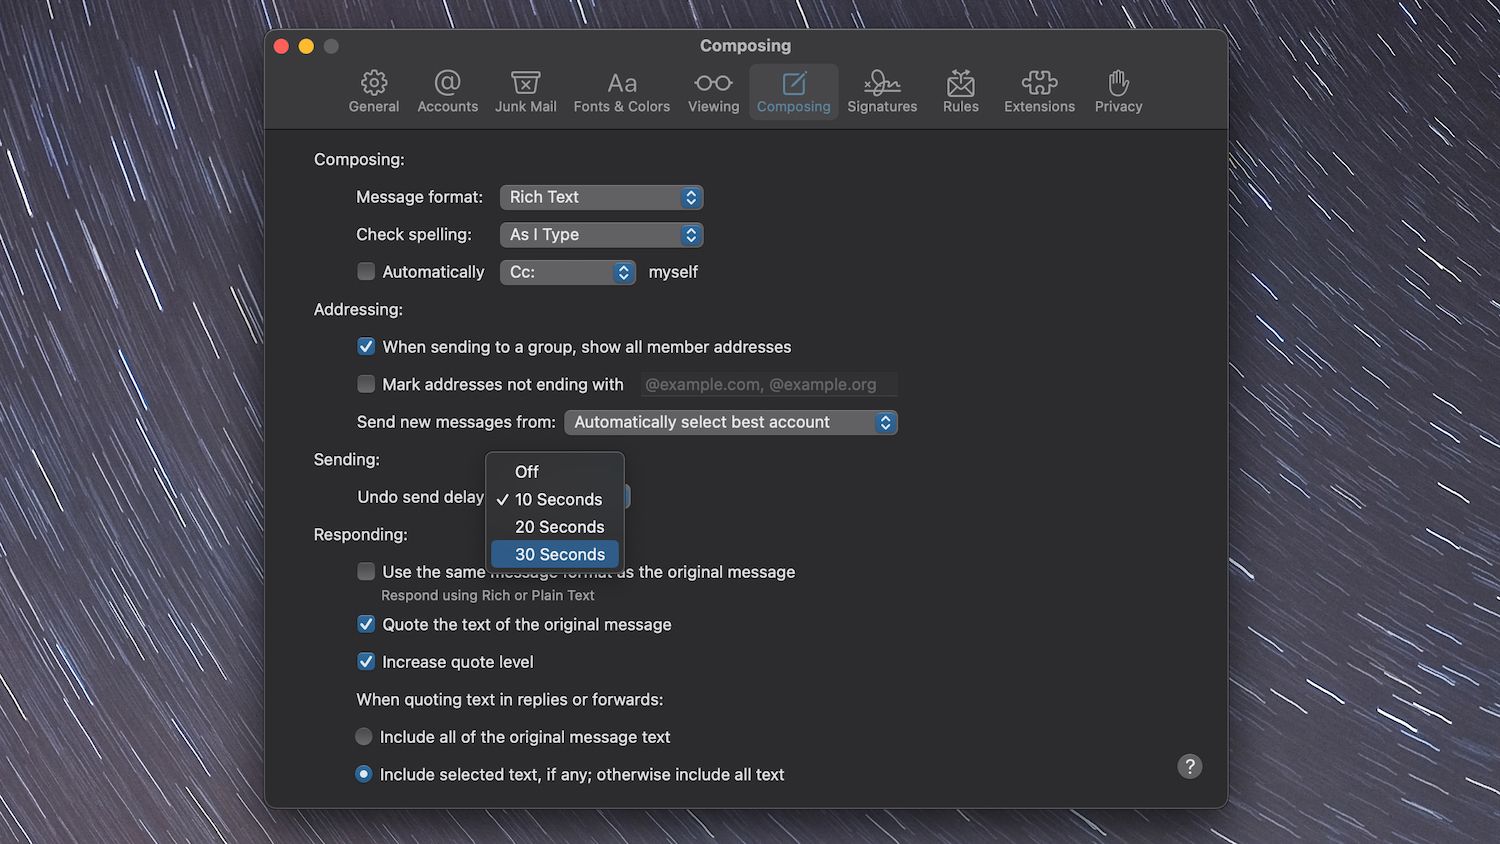Screen dimensions: 1500x844
Task: Close the Composing preferences window
Action: coord(281,46)
